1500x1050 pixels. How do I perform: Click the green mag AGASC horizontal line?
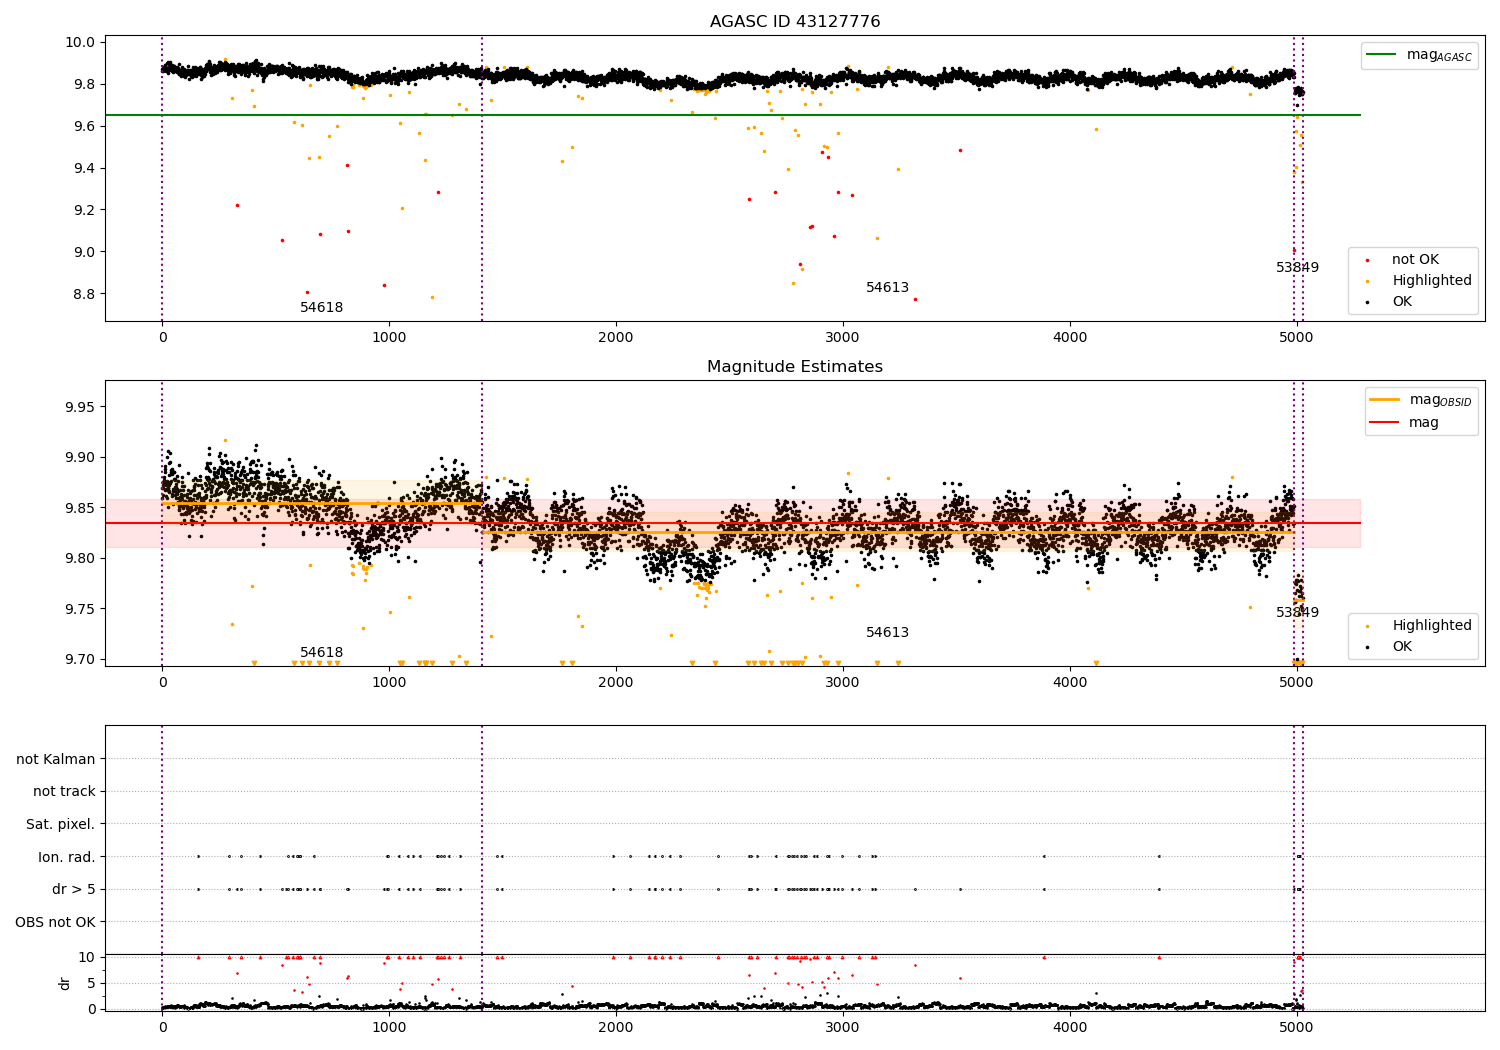pyautogui.click(x=733, y=115)
